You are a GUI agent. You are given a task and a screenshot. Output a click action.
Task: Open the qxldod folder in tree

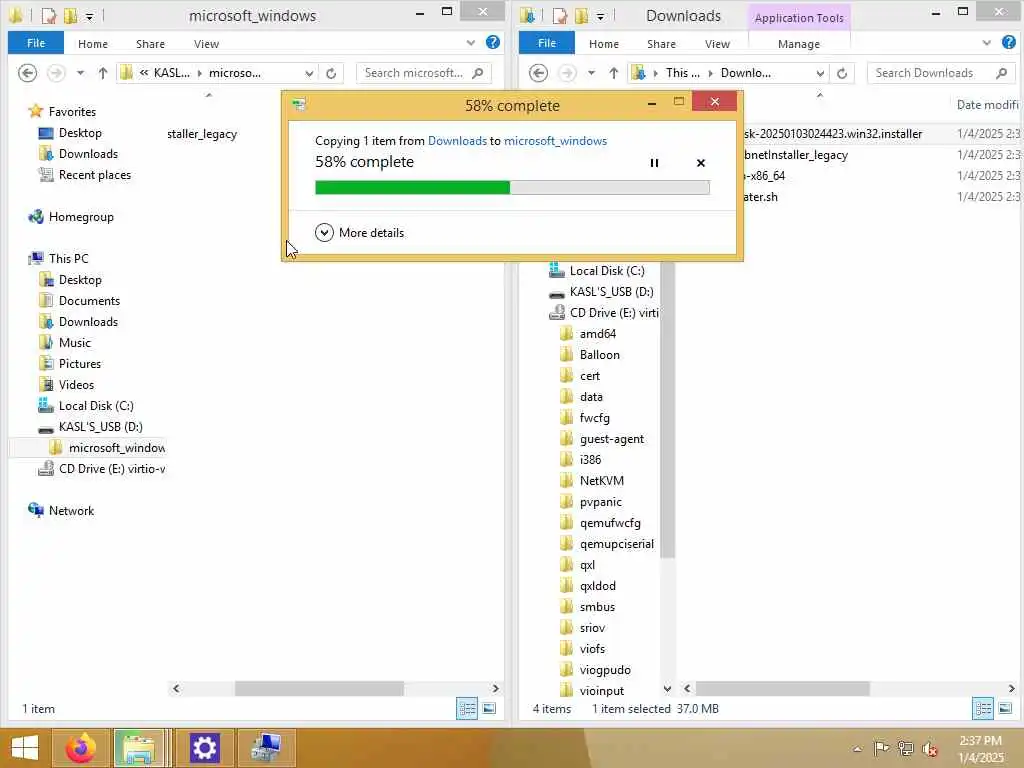pos(588,586)
